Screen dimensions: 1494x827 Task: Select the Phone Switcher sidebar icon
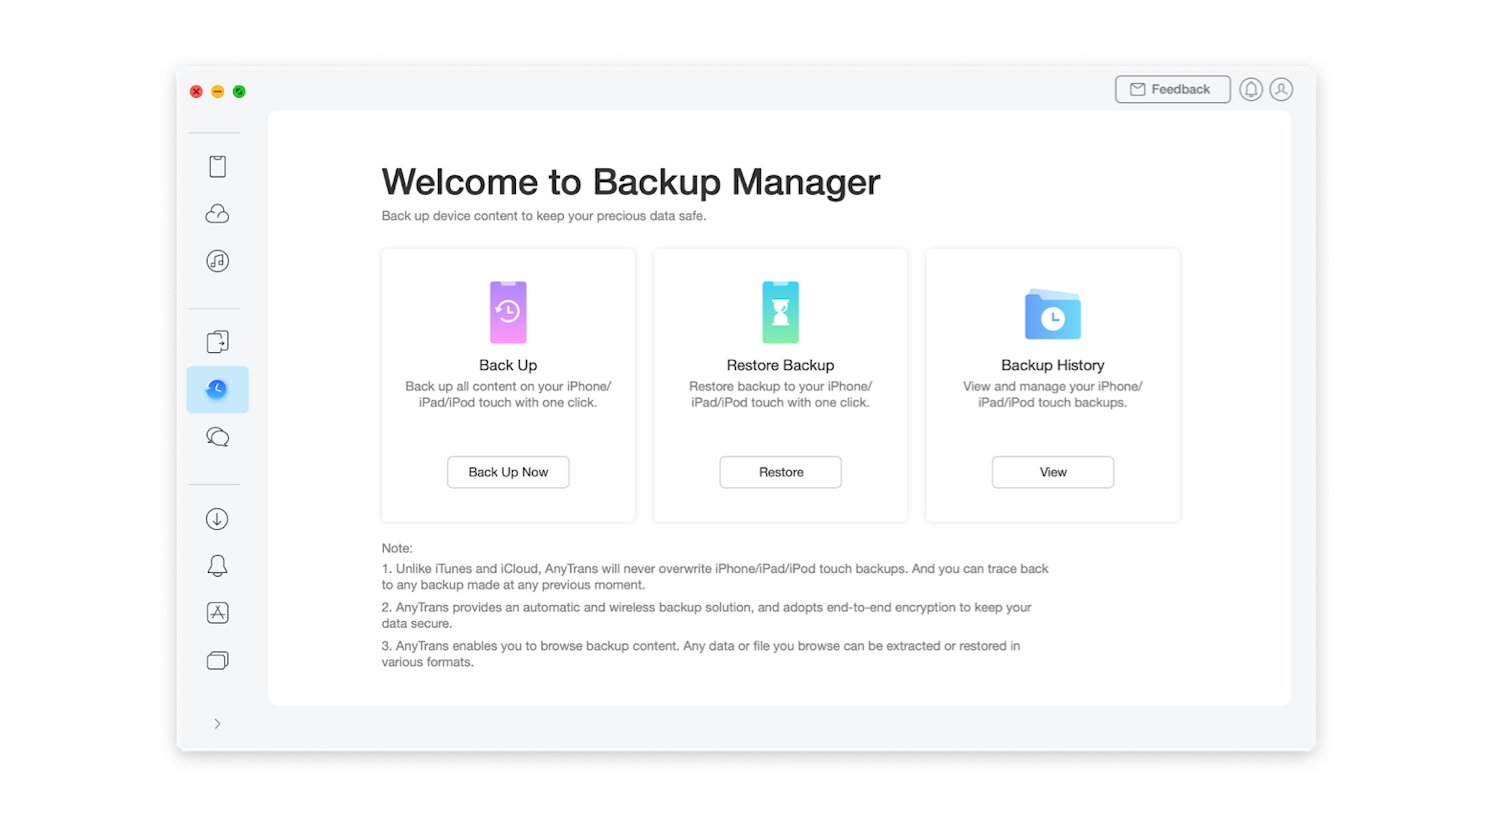click(x=217, y=342)
